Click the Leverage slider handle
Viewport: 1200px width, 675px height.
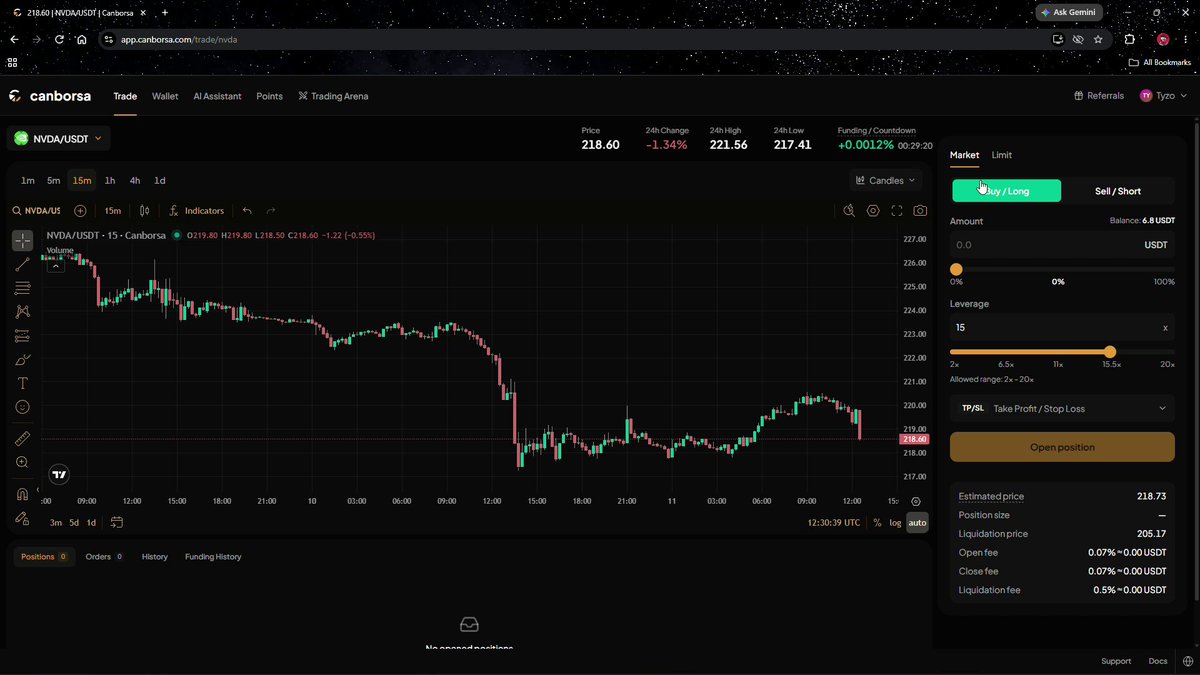coord(1110,352)
